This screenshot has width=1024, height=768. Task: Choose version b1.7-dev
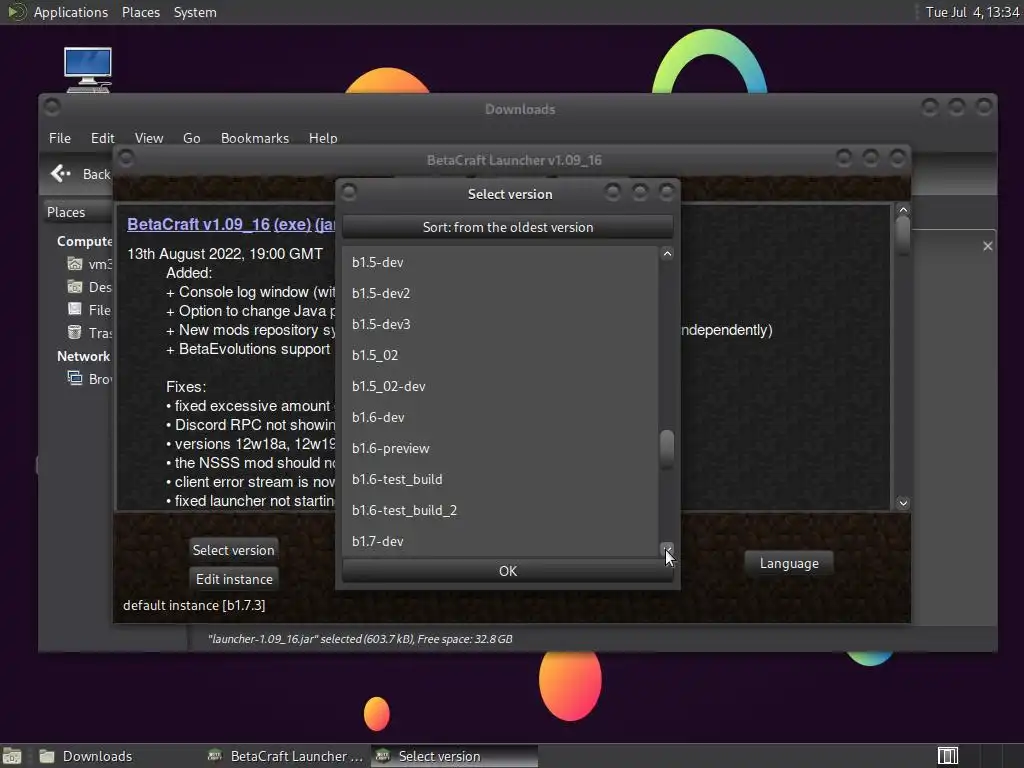pyautogui.click(x=500, y=541)
